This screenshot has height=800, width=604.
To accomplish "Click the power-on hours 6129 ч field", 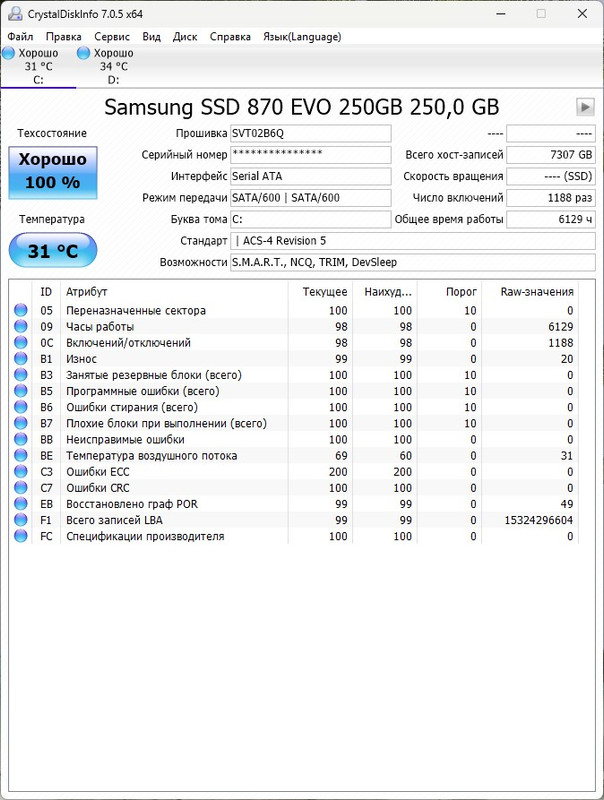I will 550,219.
